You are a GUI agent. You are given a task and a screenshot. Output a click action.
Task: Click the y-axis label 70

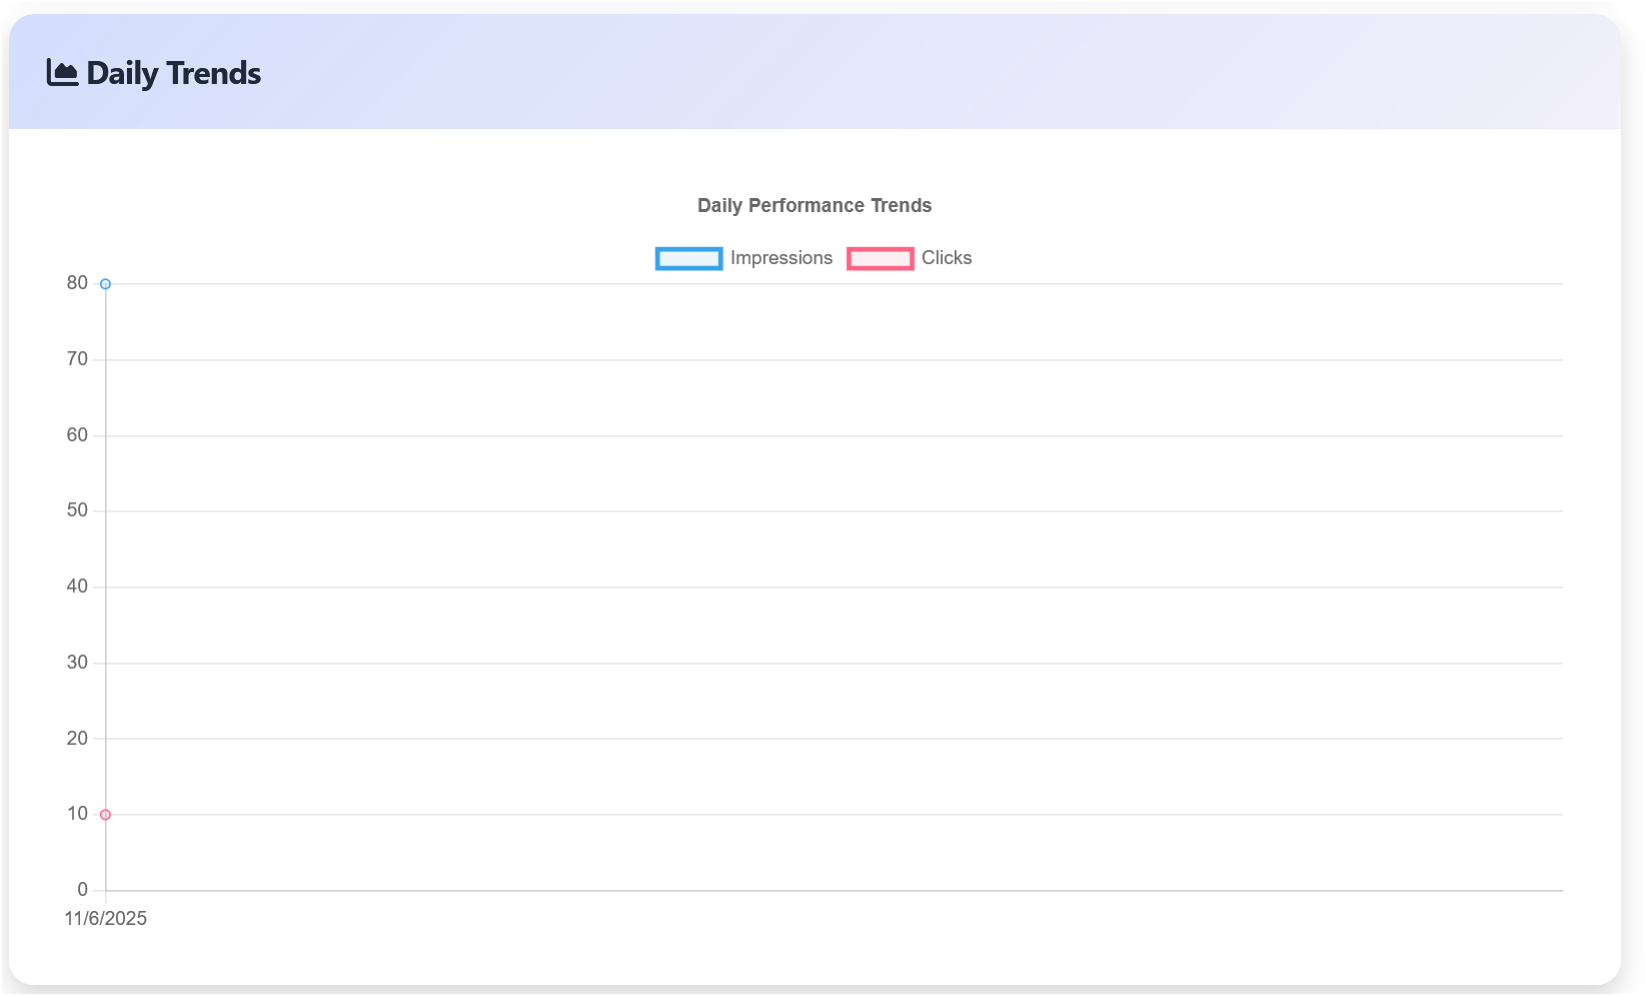point(77,359)
